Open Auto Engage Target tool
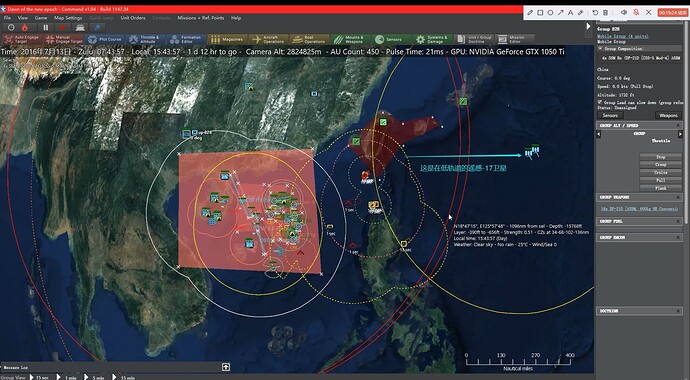690x380 pixels. 22,39
